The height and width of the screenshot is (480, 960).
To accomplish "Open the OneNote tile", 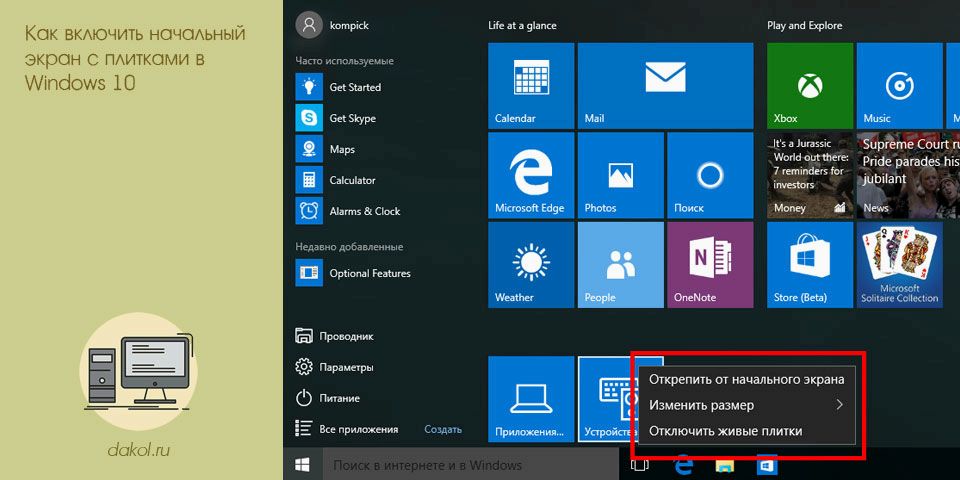I will pyautogui.click(x=710, y=264).
